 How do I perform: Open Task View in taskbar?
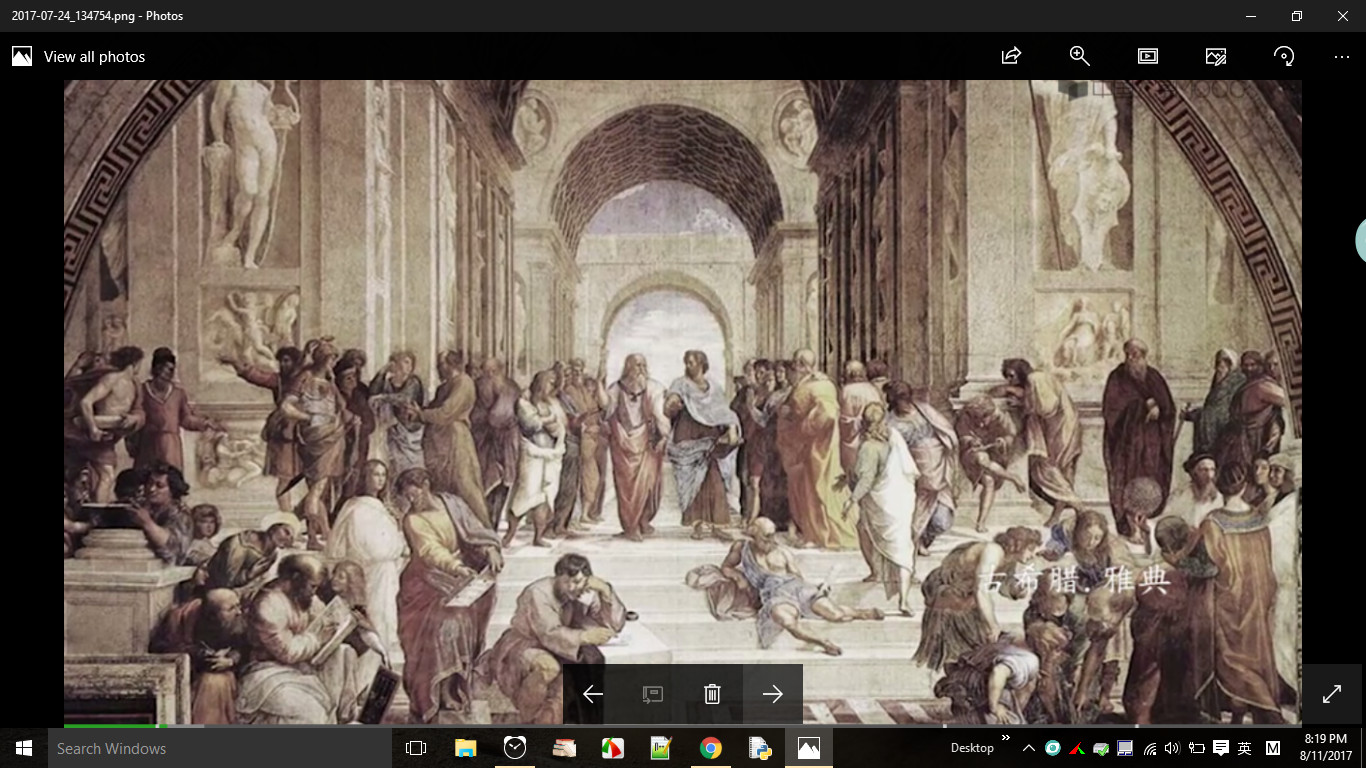416,748
